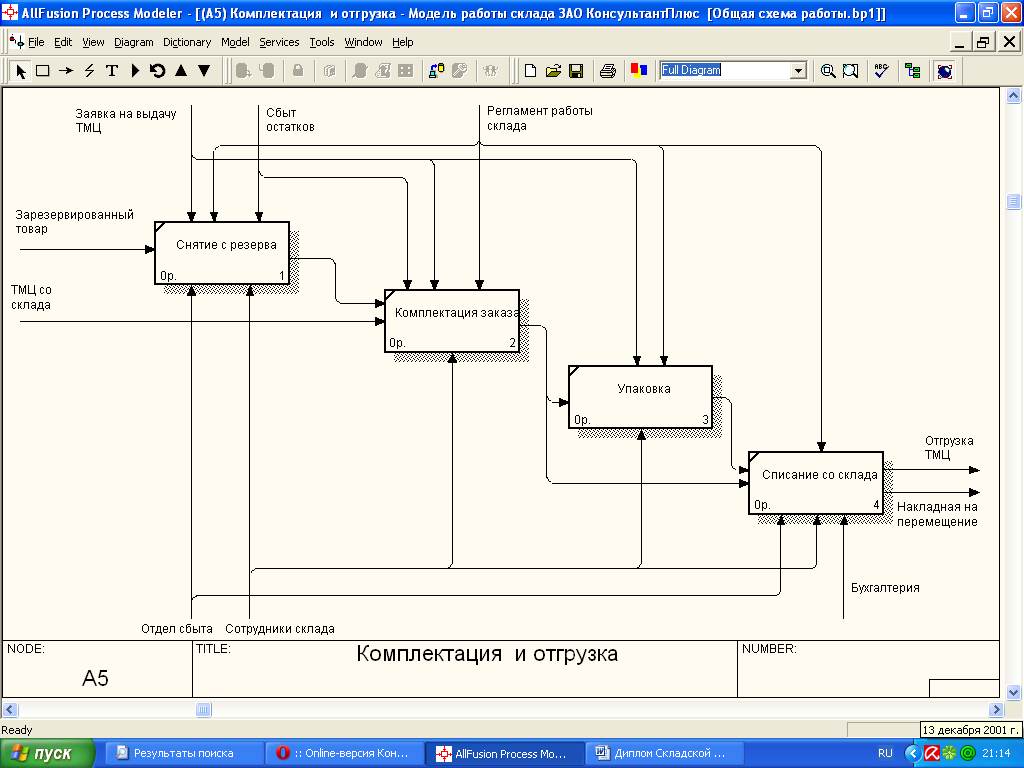
Task: Select the 'Упаковка' activity box
Action: (x=641, y=397)
